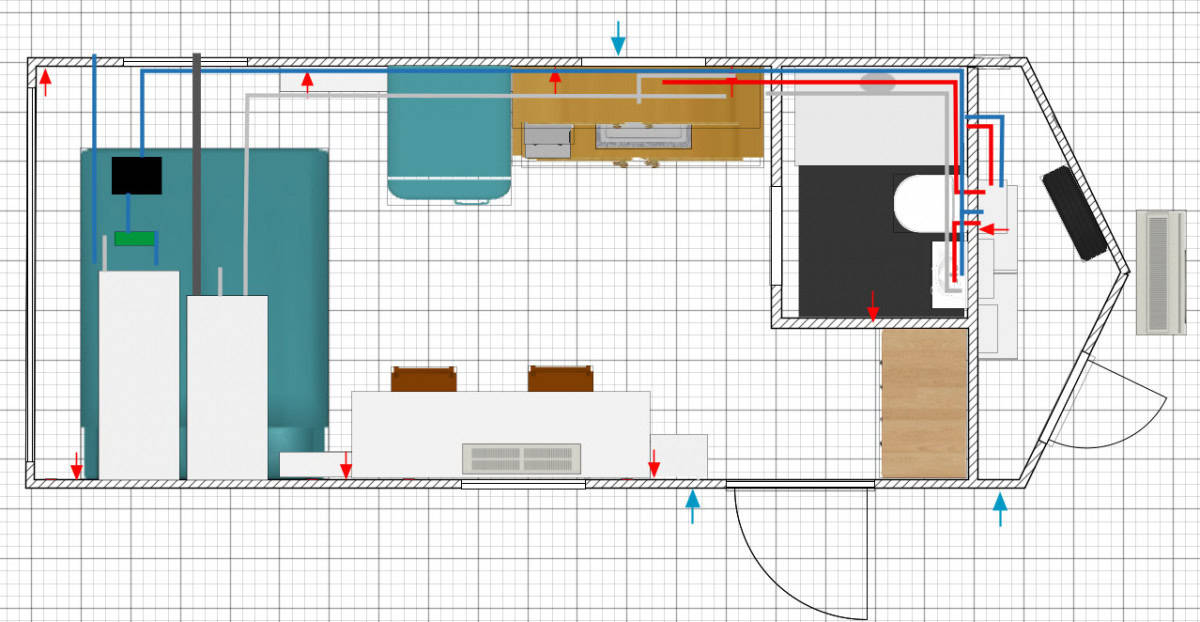Click the kitchen sink on the wooden countertop

[x=643, y=136]
